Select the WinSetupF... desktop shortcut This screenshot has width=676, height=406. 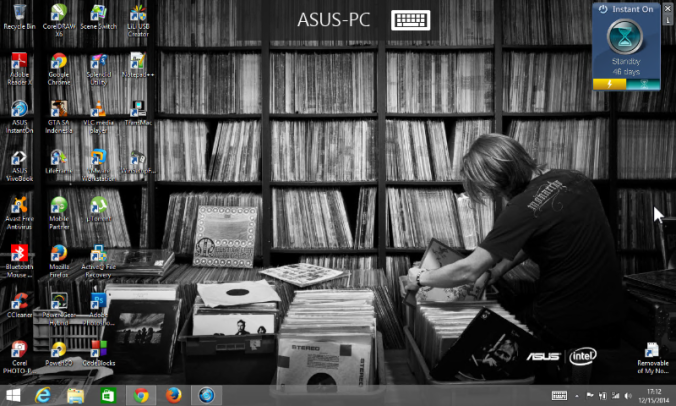[138, 162]
